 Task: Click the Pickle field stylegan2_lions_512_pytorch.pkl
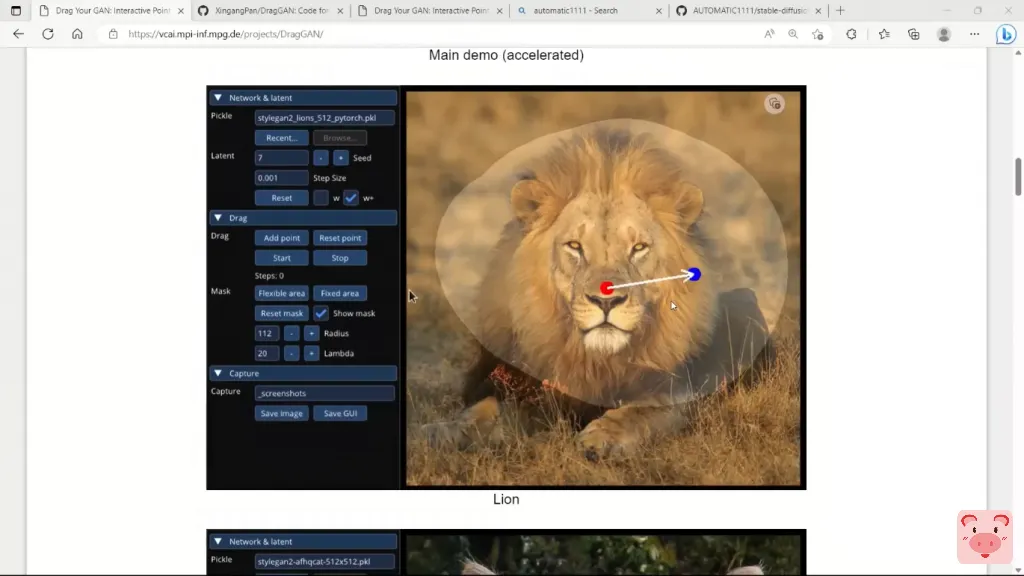[325, 118]
